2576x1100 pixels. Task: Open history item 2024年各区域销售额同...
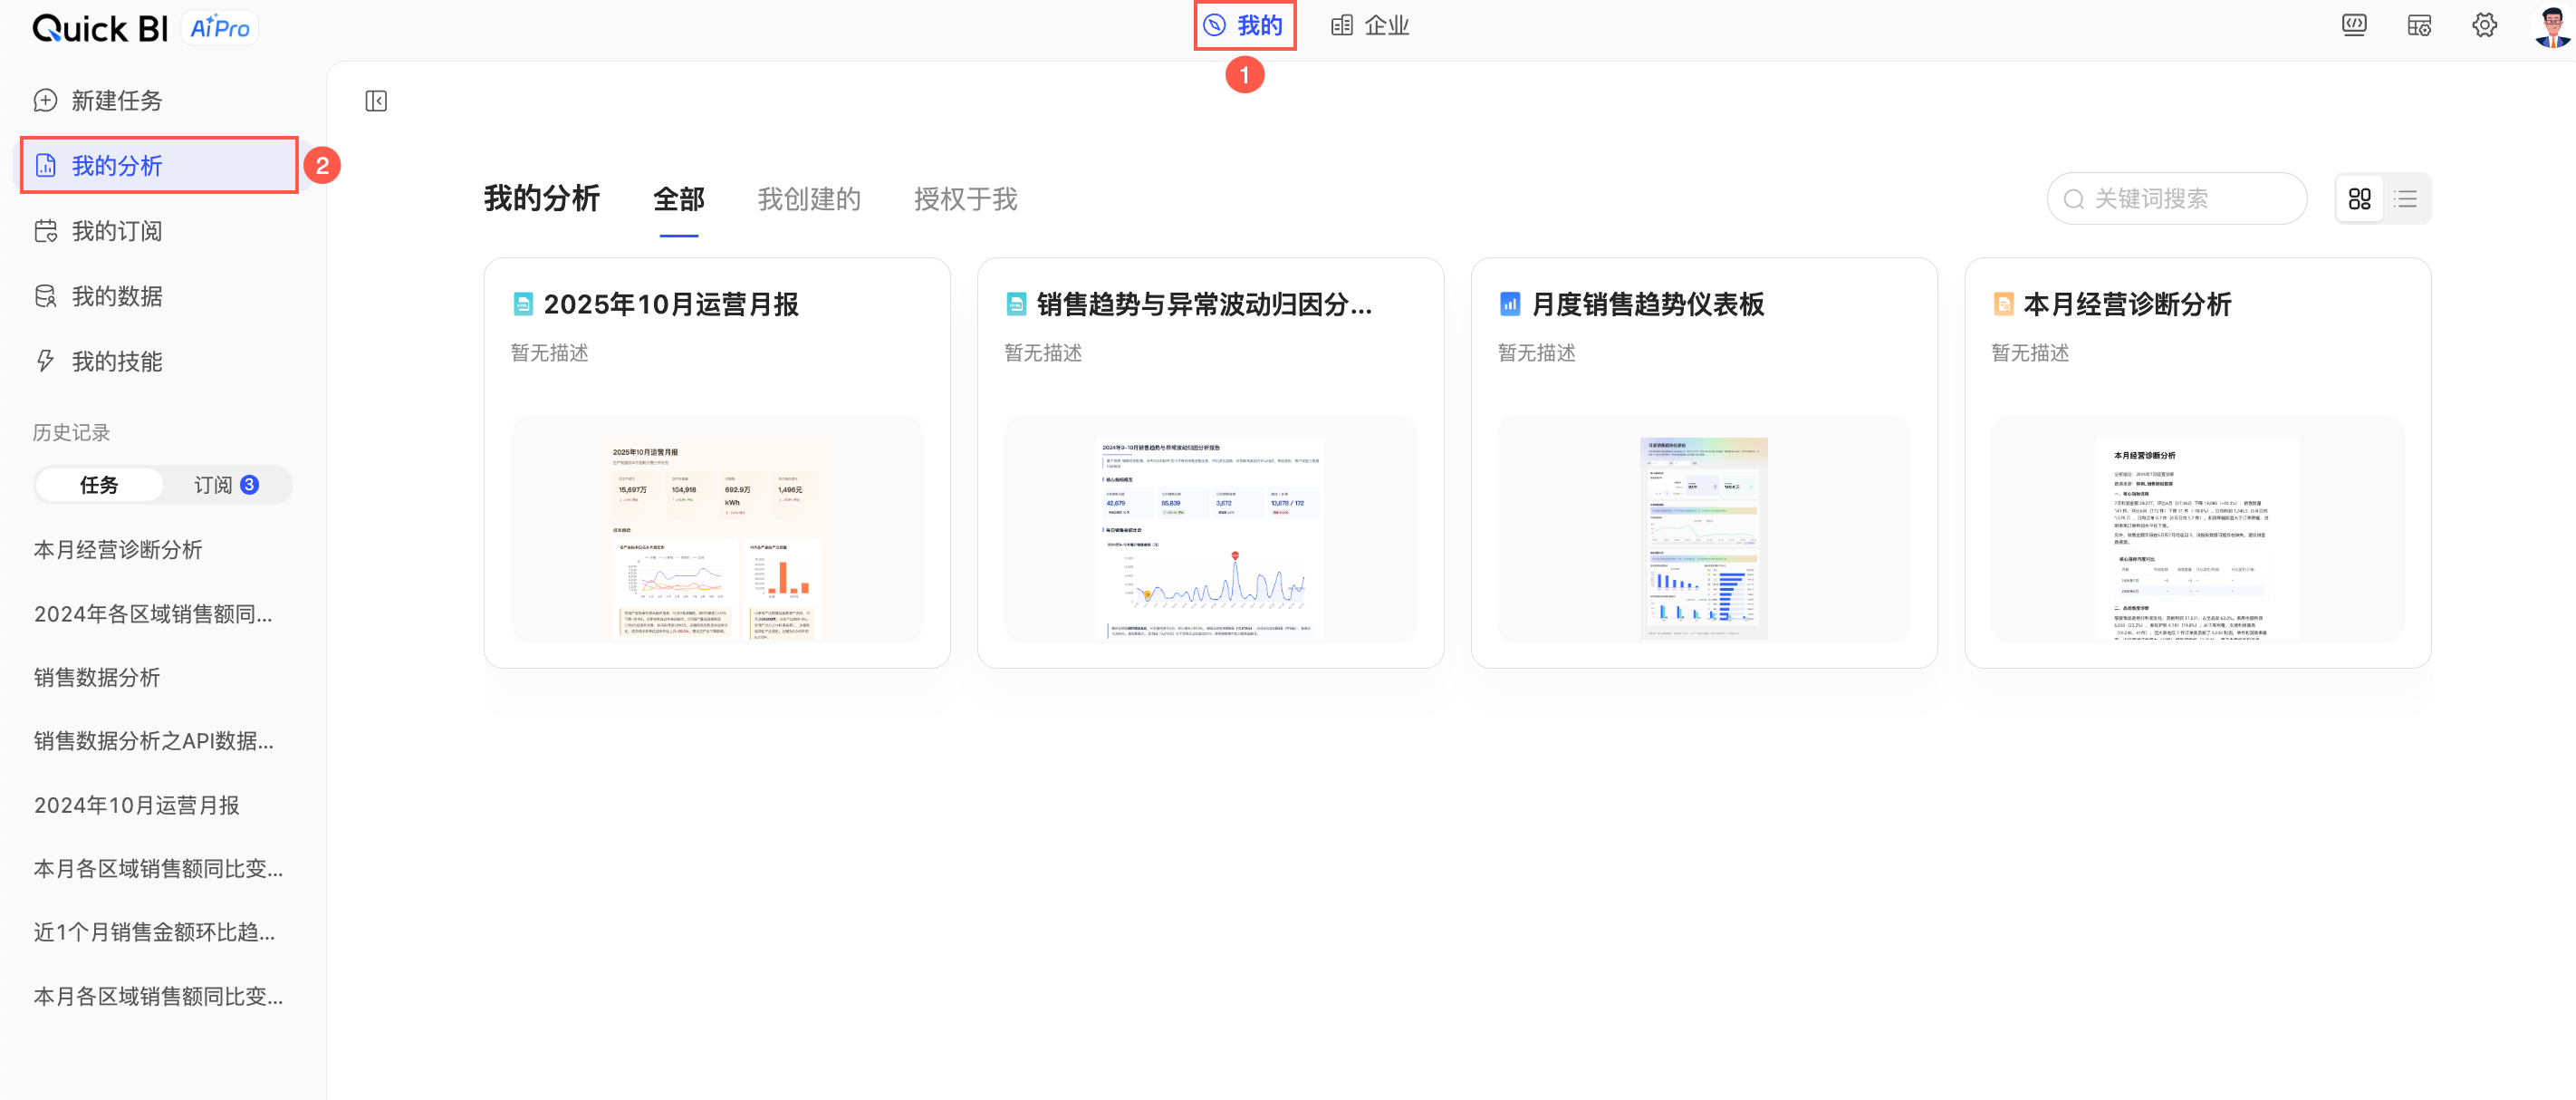(153, 614)
